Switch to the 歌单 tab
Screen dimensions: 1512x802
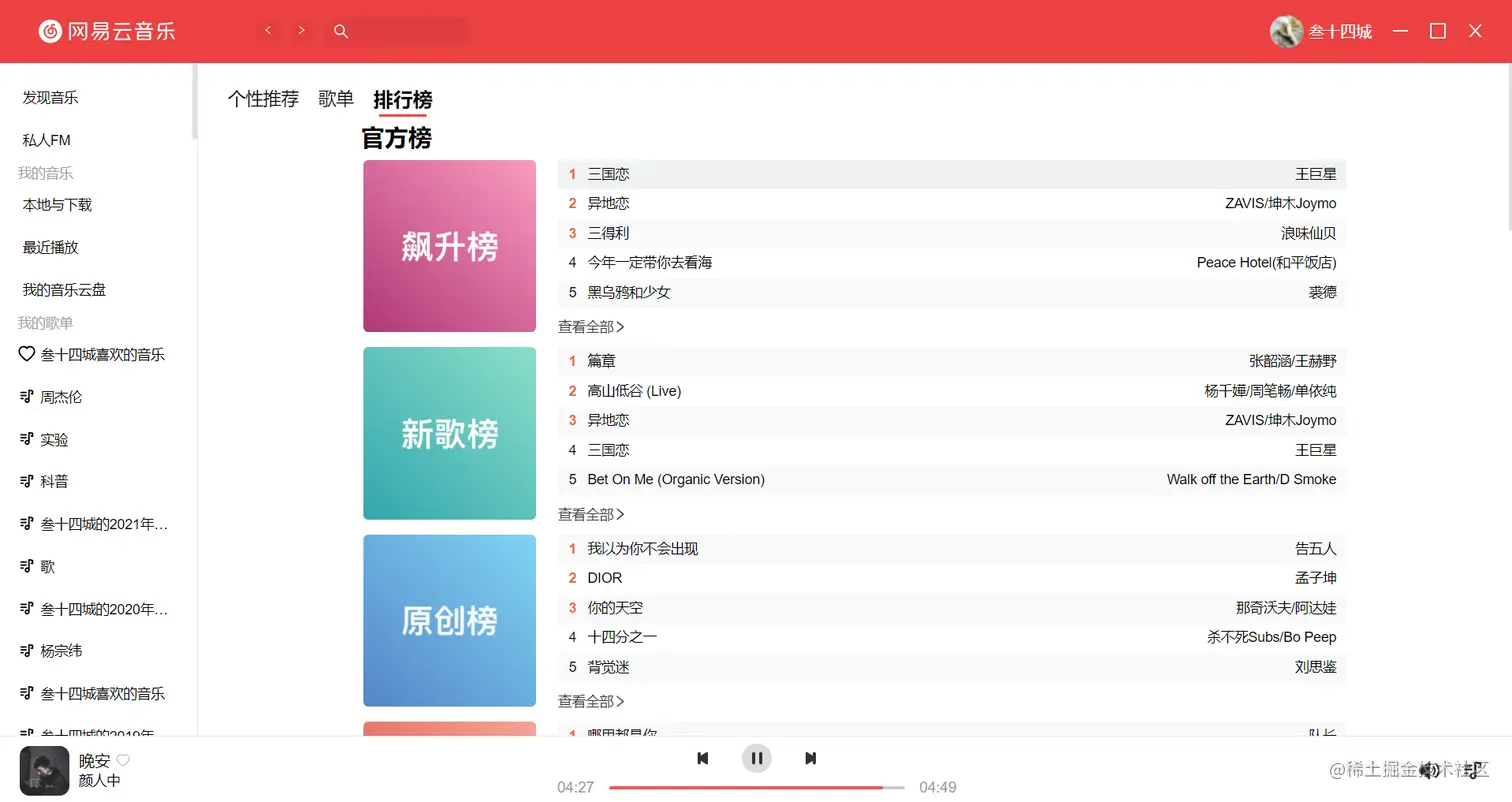pos(336,99)
